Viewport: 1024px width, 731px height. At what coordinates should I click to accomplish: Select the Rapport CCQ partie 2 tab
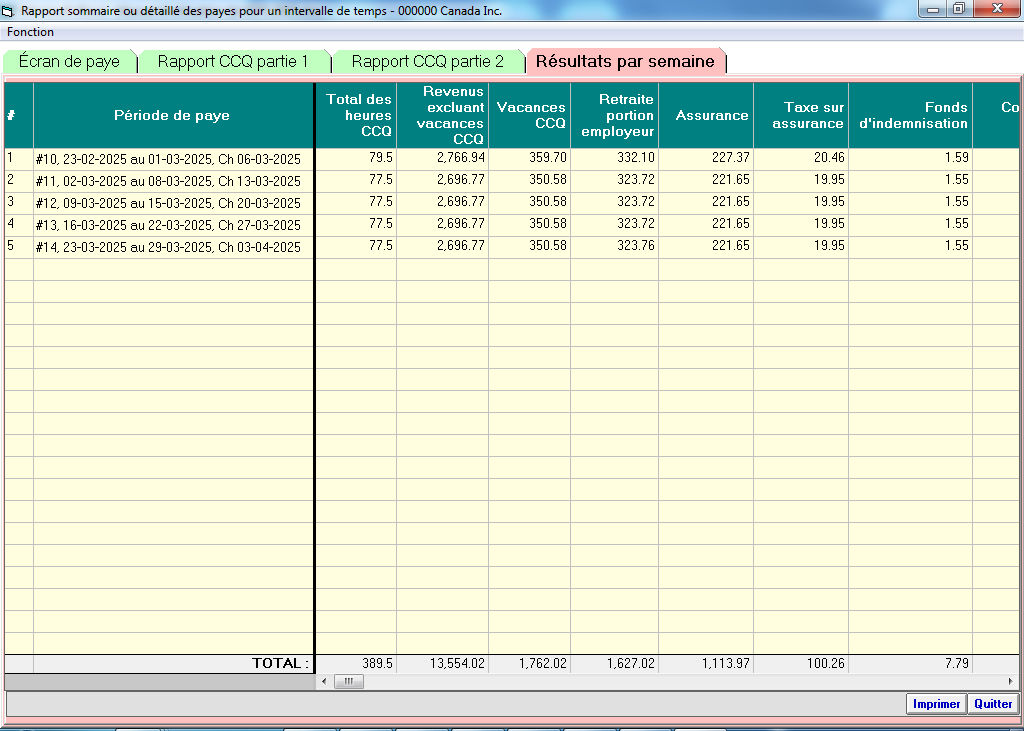(427, 62)
